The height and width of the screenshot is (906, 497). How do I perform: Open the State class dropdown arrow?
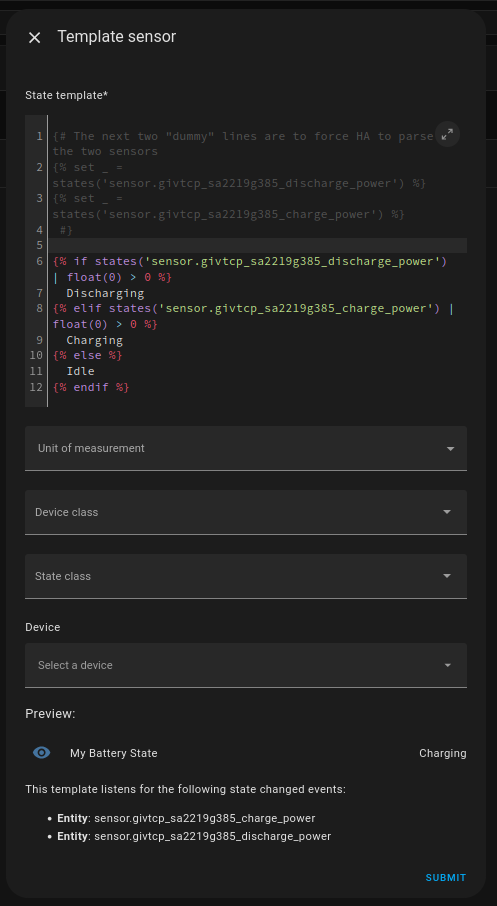[x=446, y=576]
